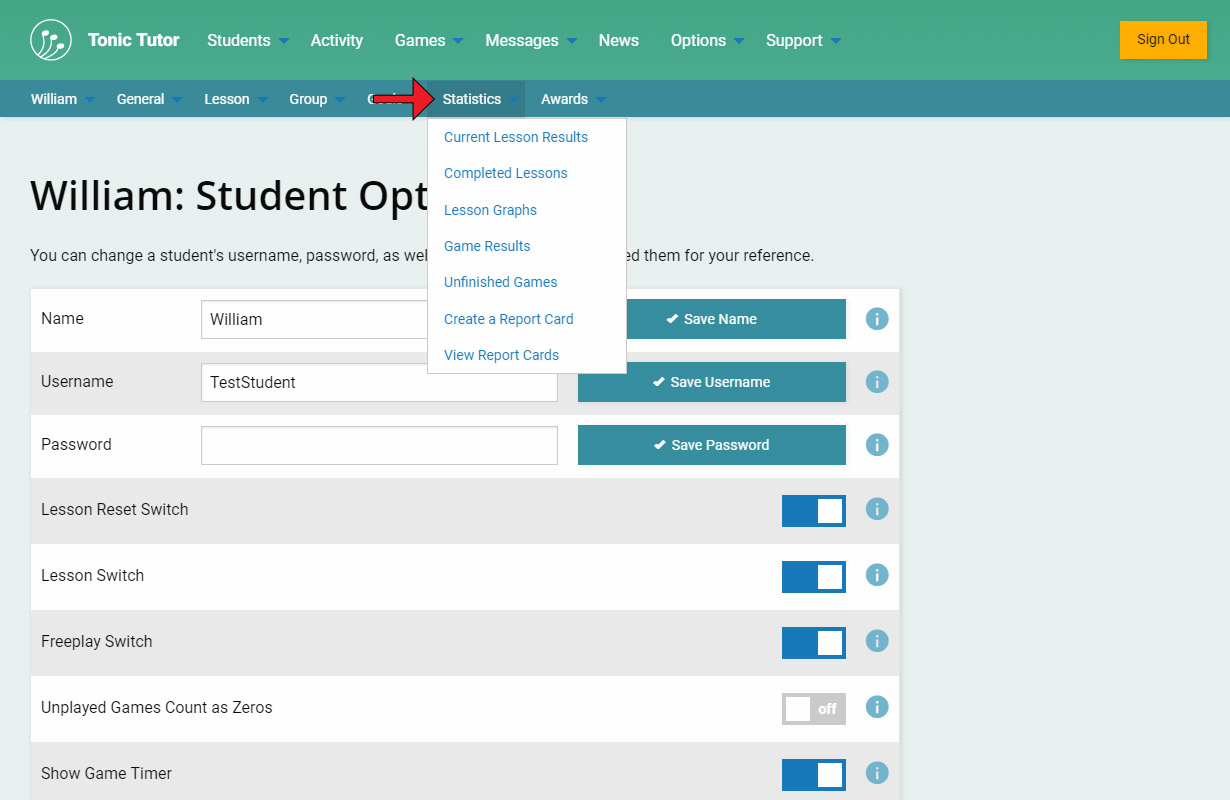Toggle the Lesson Reset Switch
This screenshot has width=1230, height=800.
[x=813, y=511]
